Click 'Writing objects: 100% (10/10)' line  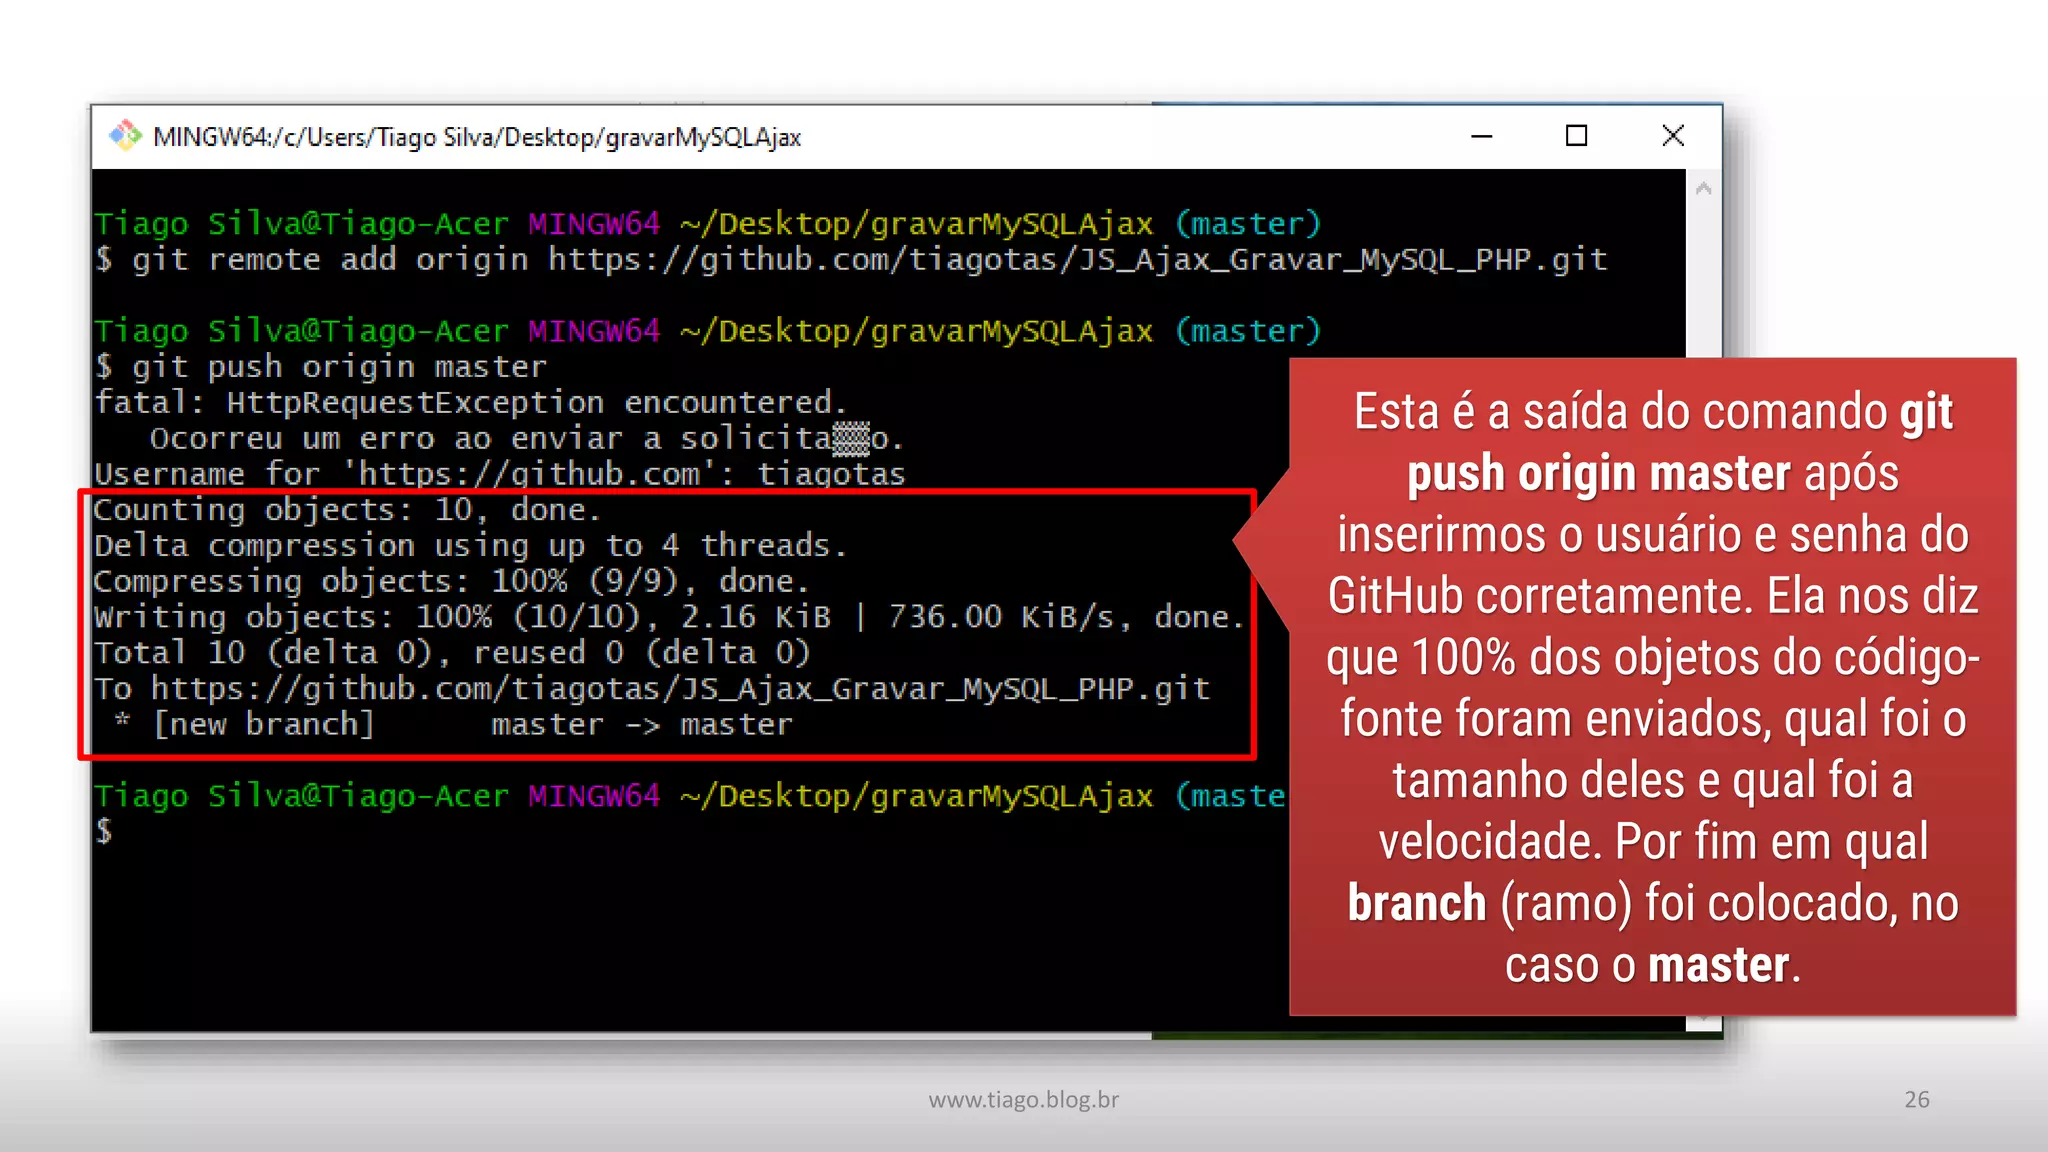coord(669,617)
